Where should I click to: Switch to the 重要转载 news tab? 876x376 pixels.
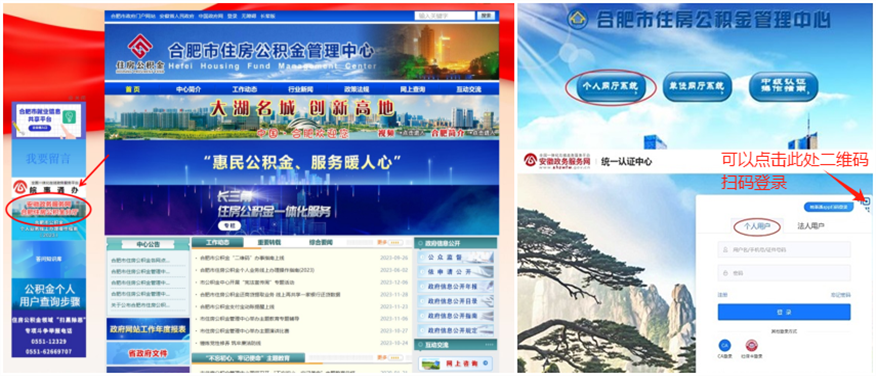(x=269, y=242)
